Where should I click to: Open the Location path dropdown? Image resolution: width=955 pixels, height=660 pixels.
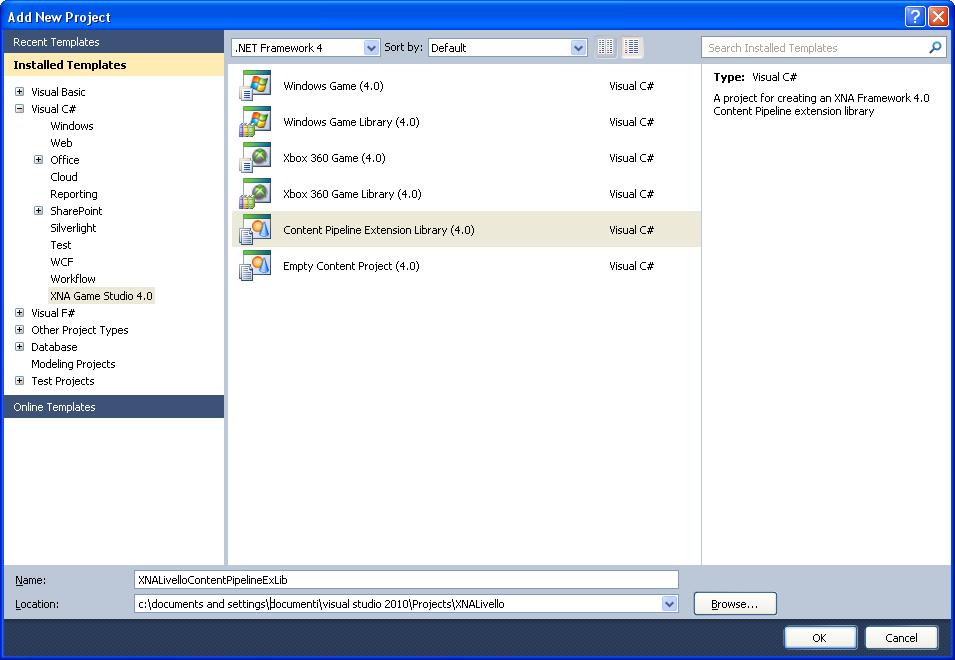coord(669,604)
